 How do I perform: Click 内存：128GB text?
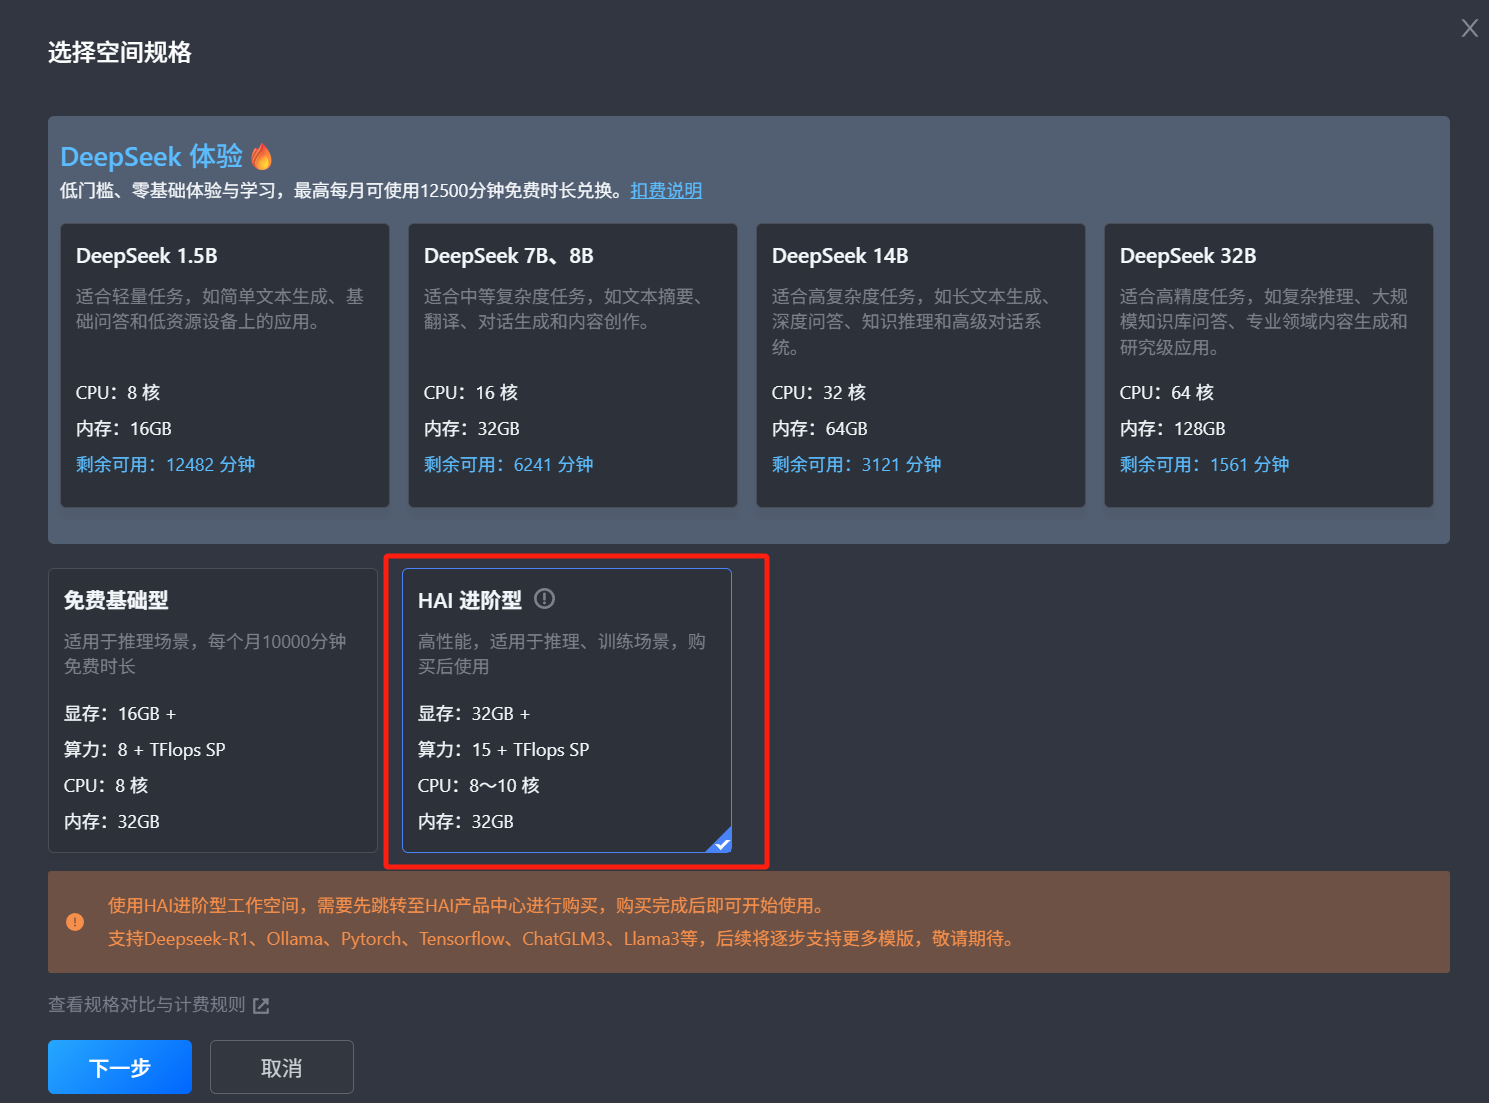pos(1173,428)
